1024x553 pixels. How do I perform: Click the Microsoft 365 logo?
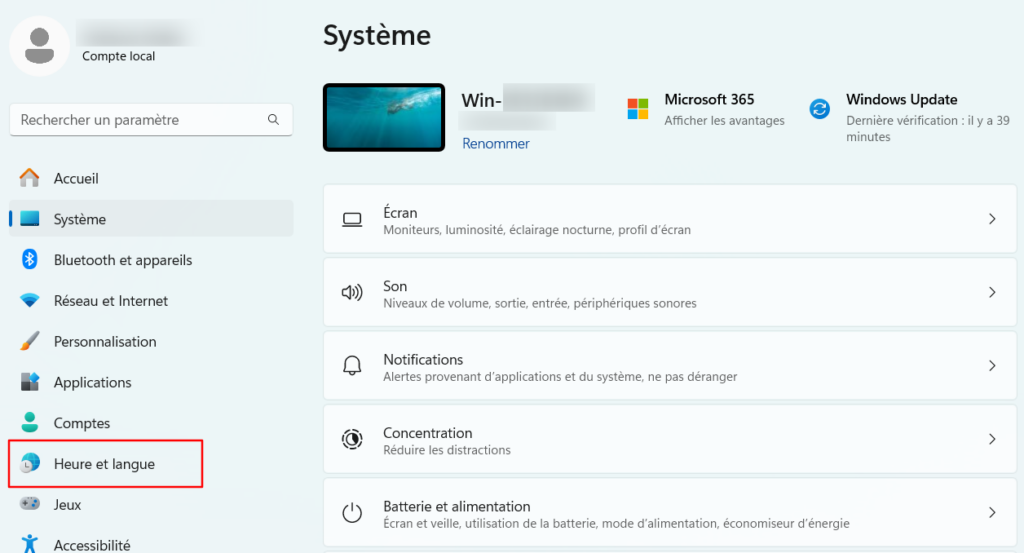(x=638, y=109)
